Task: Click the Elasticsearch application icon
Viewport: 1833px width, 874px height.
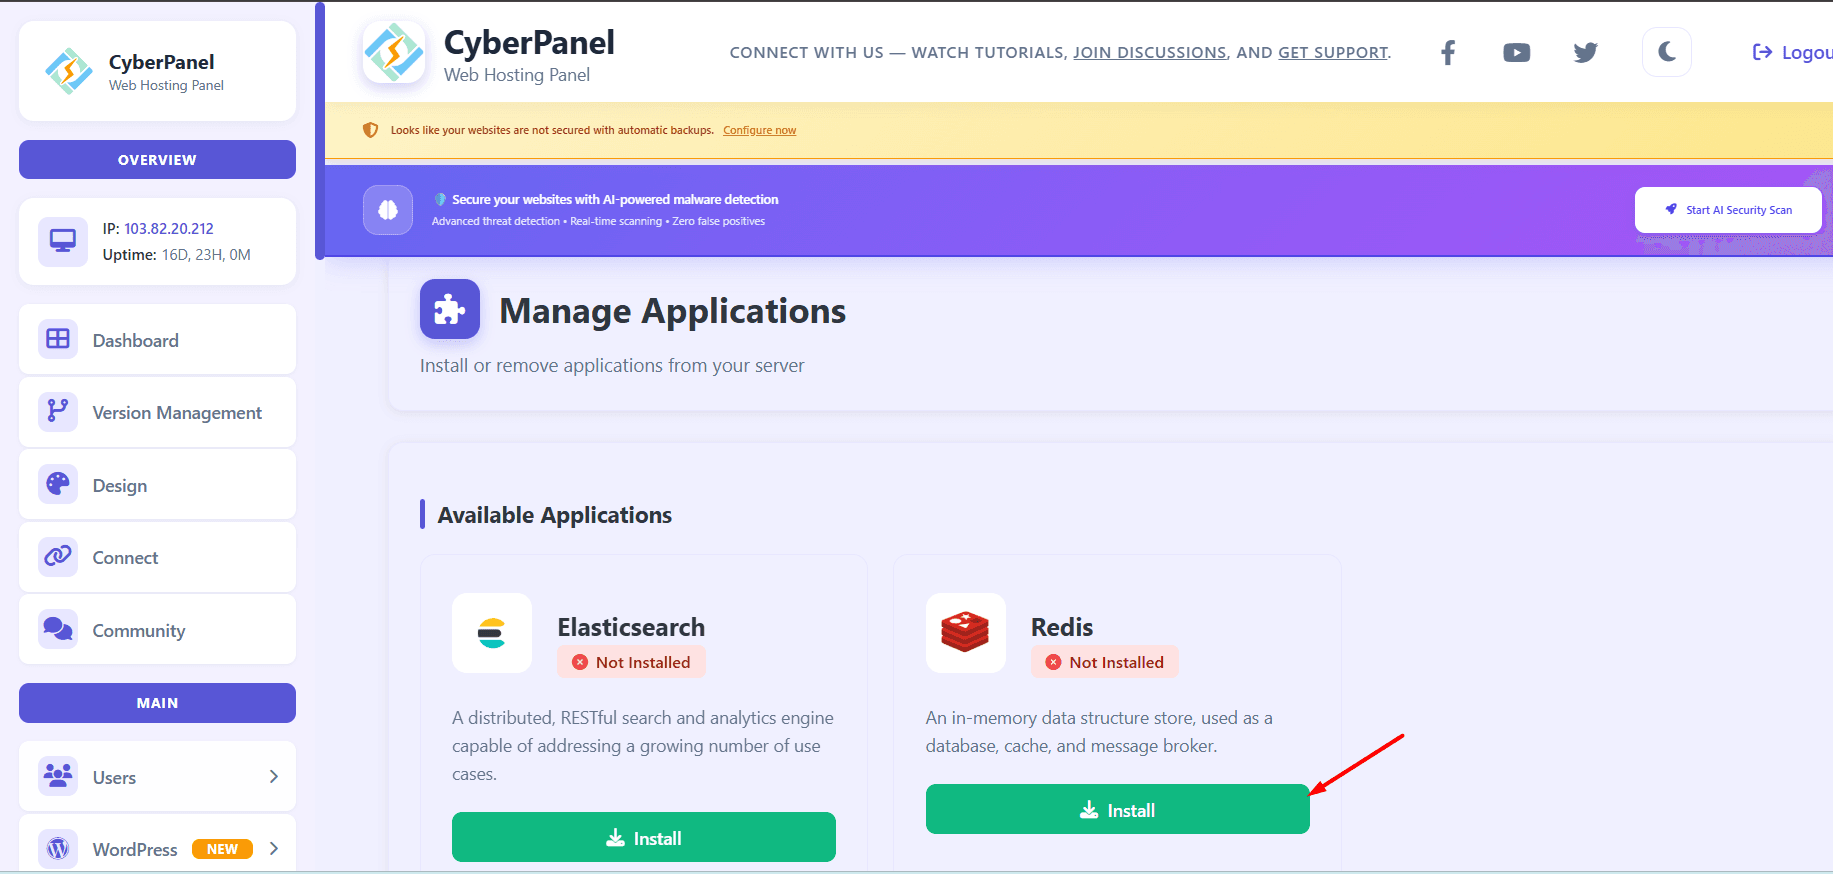Action: pyautogui.click(x=491, y=633)
